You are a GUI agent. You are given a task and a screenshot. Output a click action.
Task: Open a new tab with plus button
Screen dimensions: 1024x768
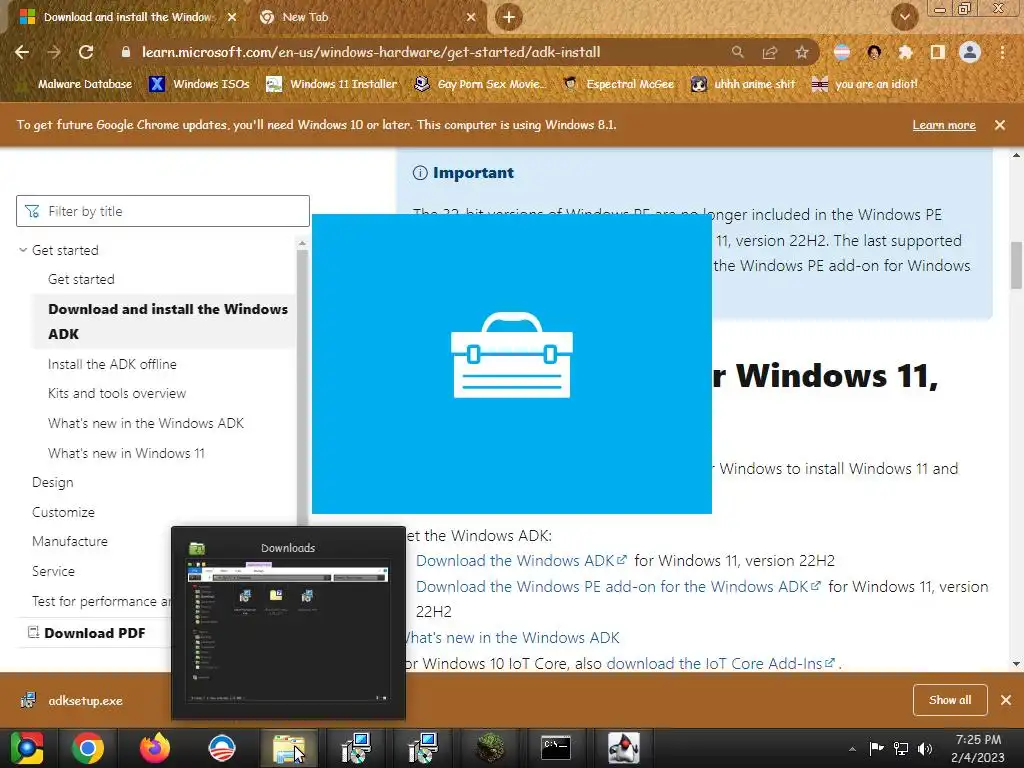click(x=509, y=17)
